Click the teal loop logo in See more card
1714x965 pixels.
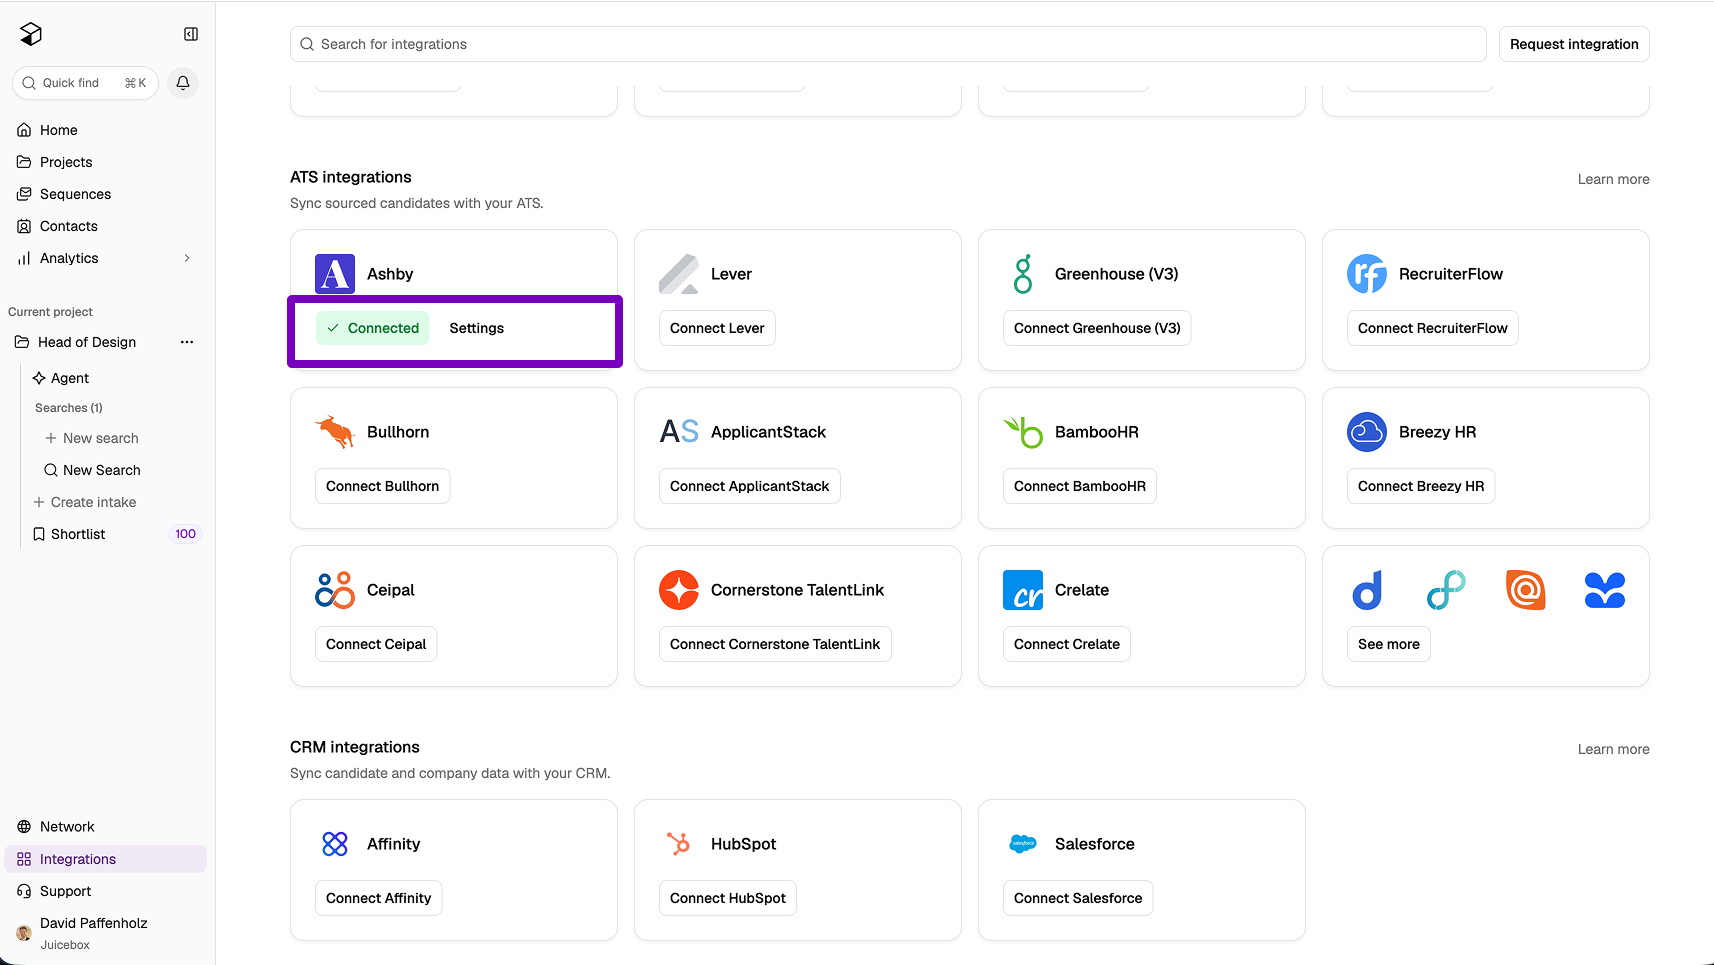tap(1446, 590)
